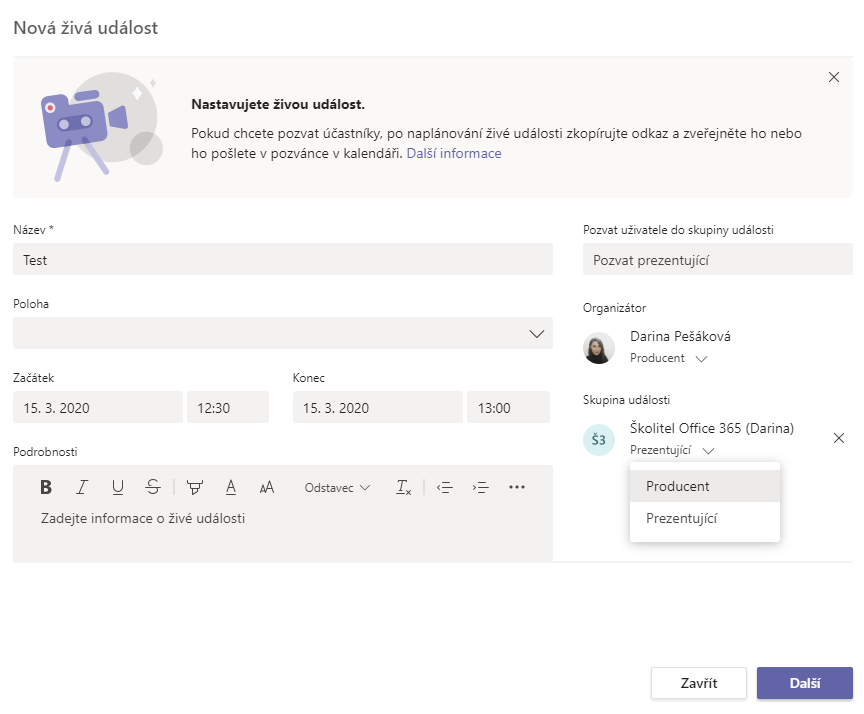Screen dimensions: 864x714
Task: Toggle Školitel Office 365 Prezentující role dropdown
Action: [x=672, y=450]
